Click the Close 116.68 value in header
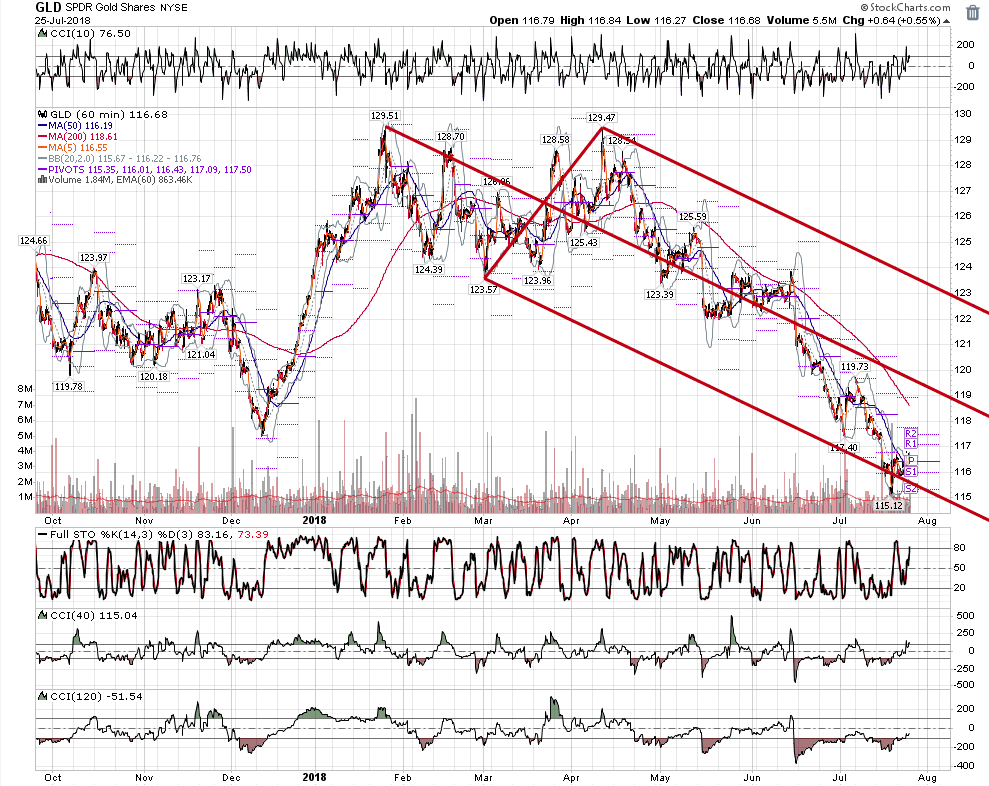This screenshot has height=786, width=989. (727, 20)
